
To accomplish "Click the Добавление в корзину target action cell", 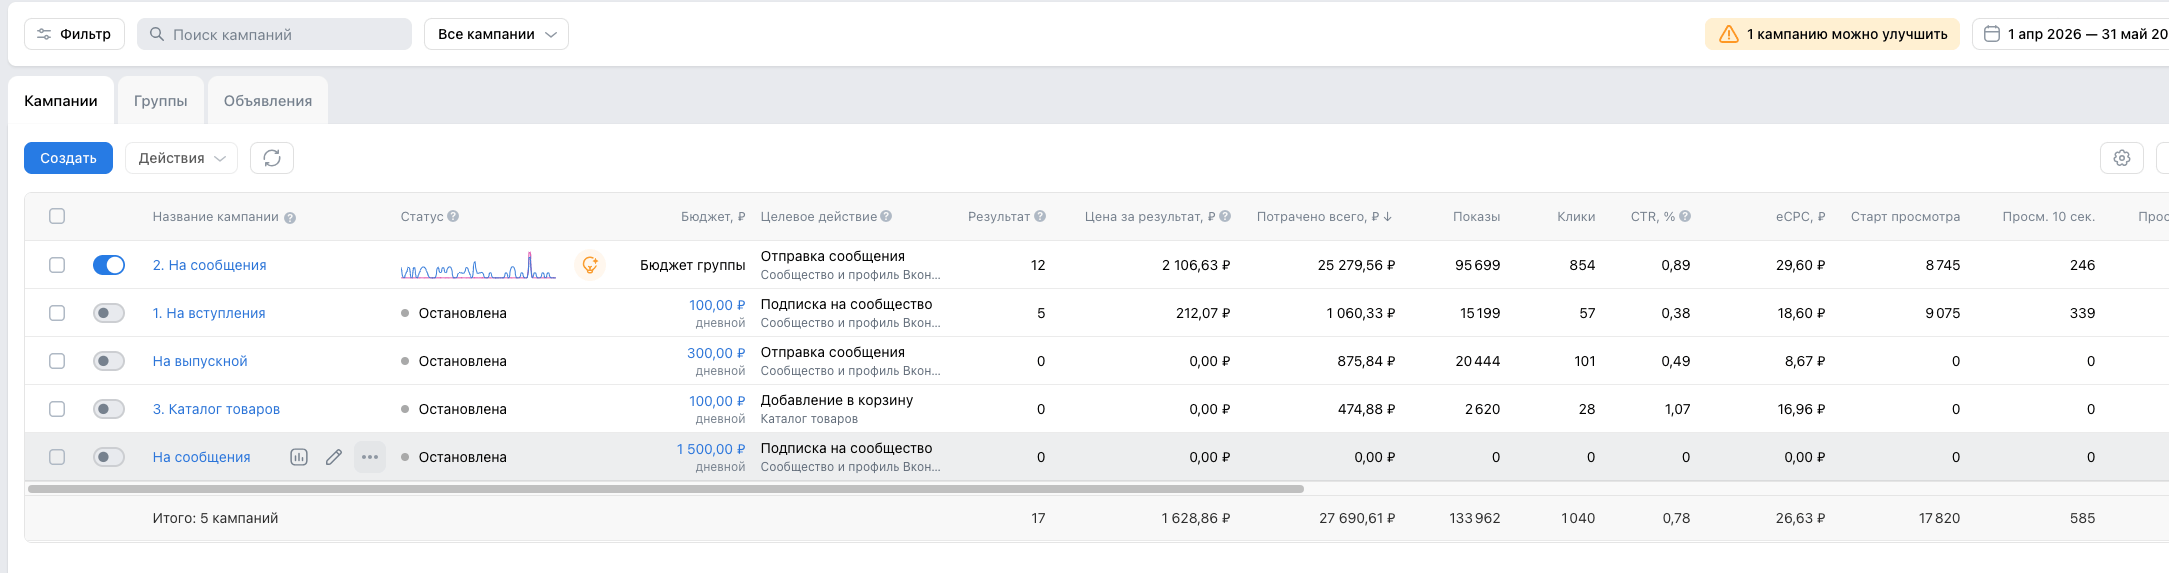I will click(837, 400).
